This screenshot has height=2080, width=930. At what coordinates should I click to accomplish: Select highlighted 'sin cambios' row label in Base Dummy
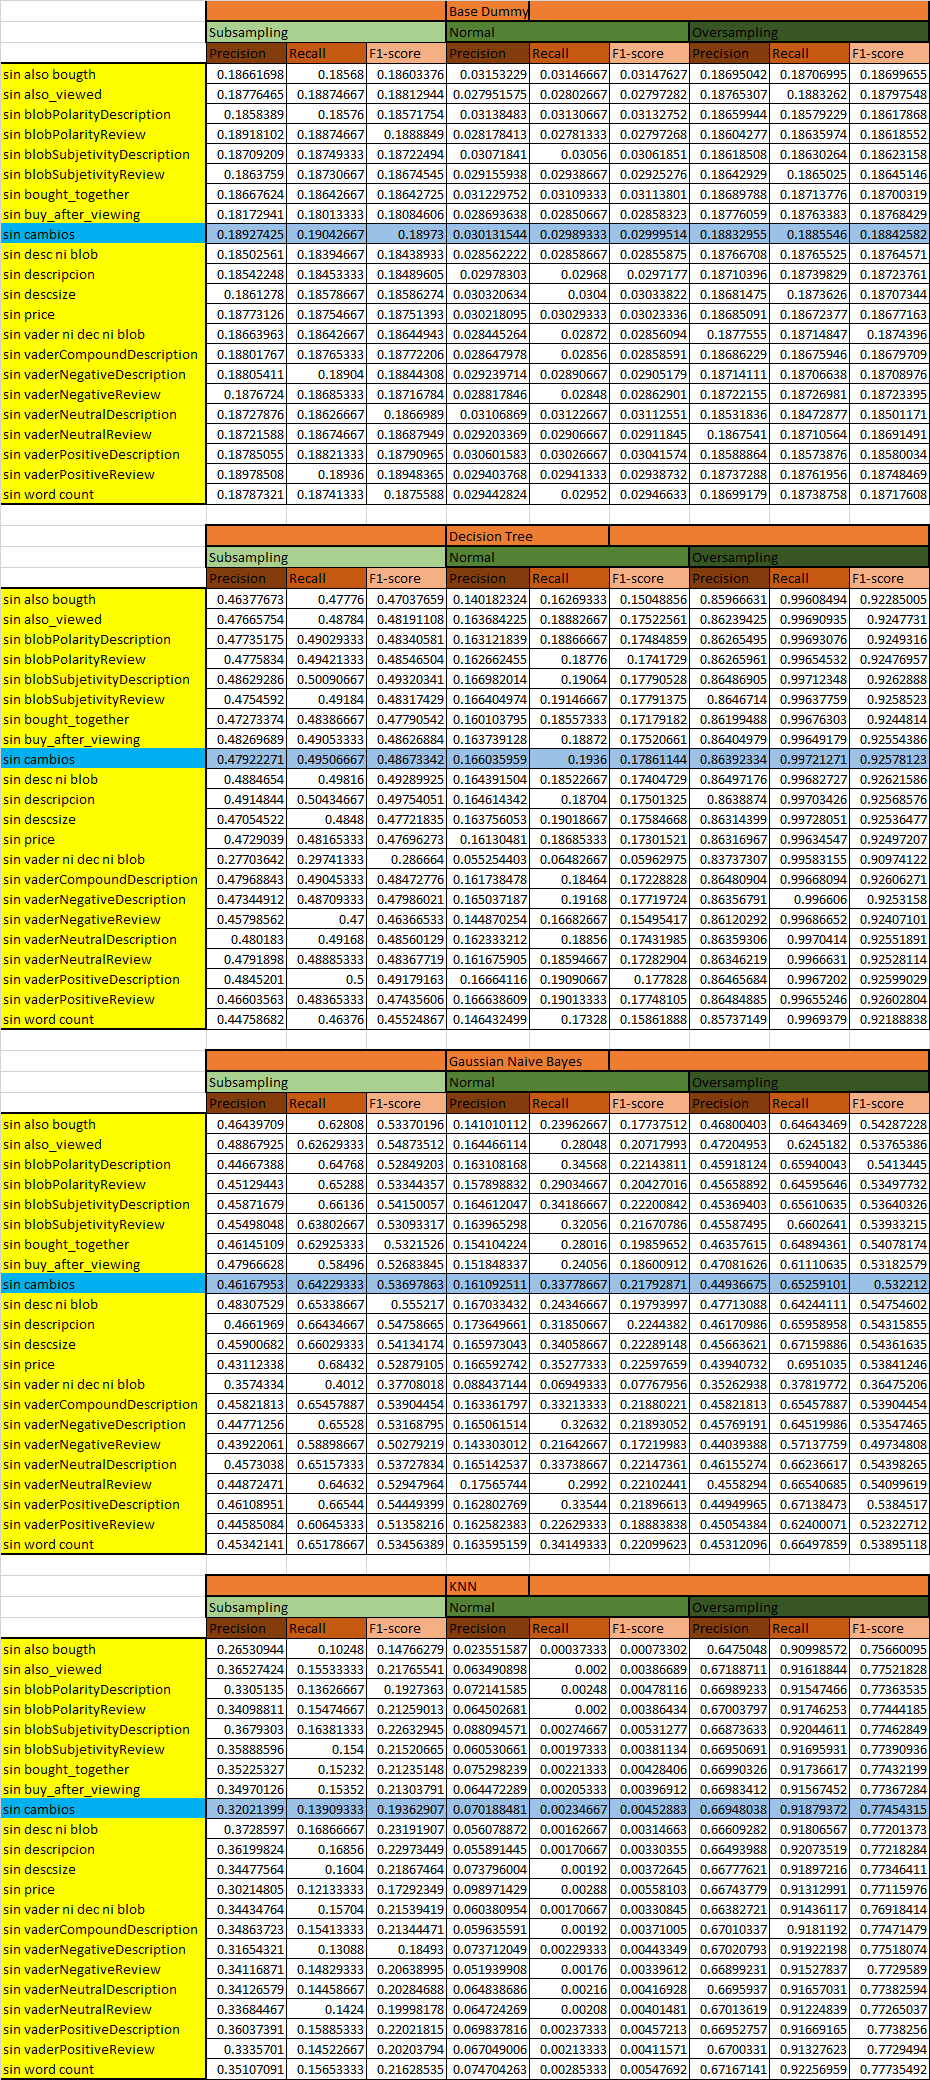[x=103, y=235]
